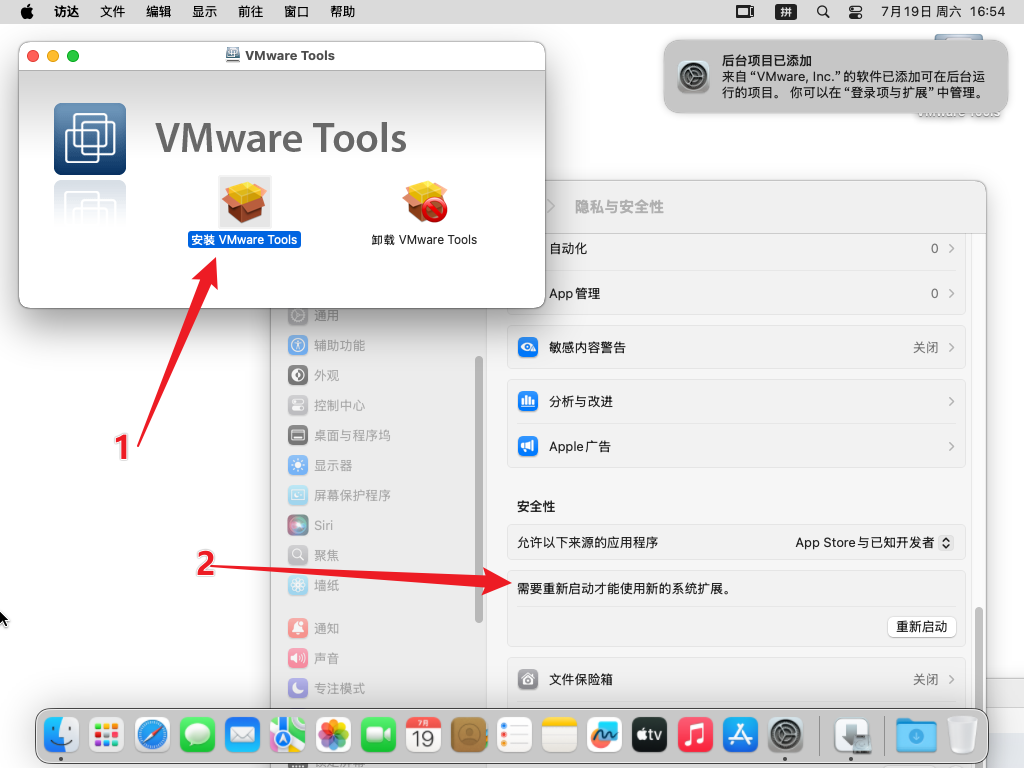
Task: Click the screen mirroring menu bar icon
Action: point(745,12)
